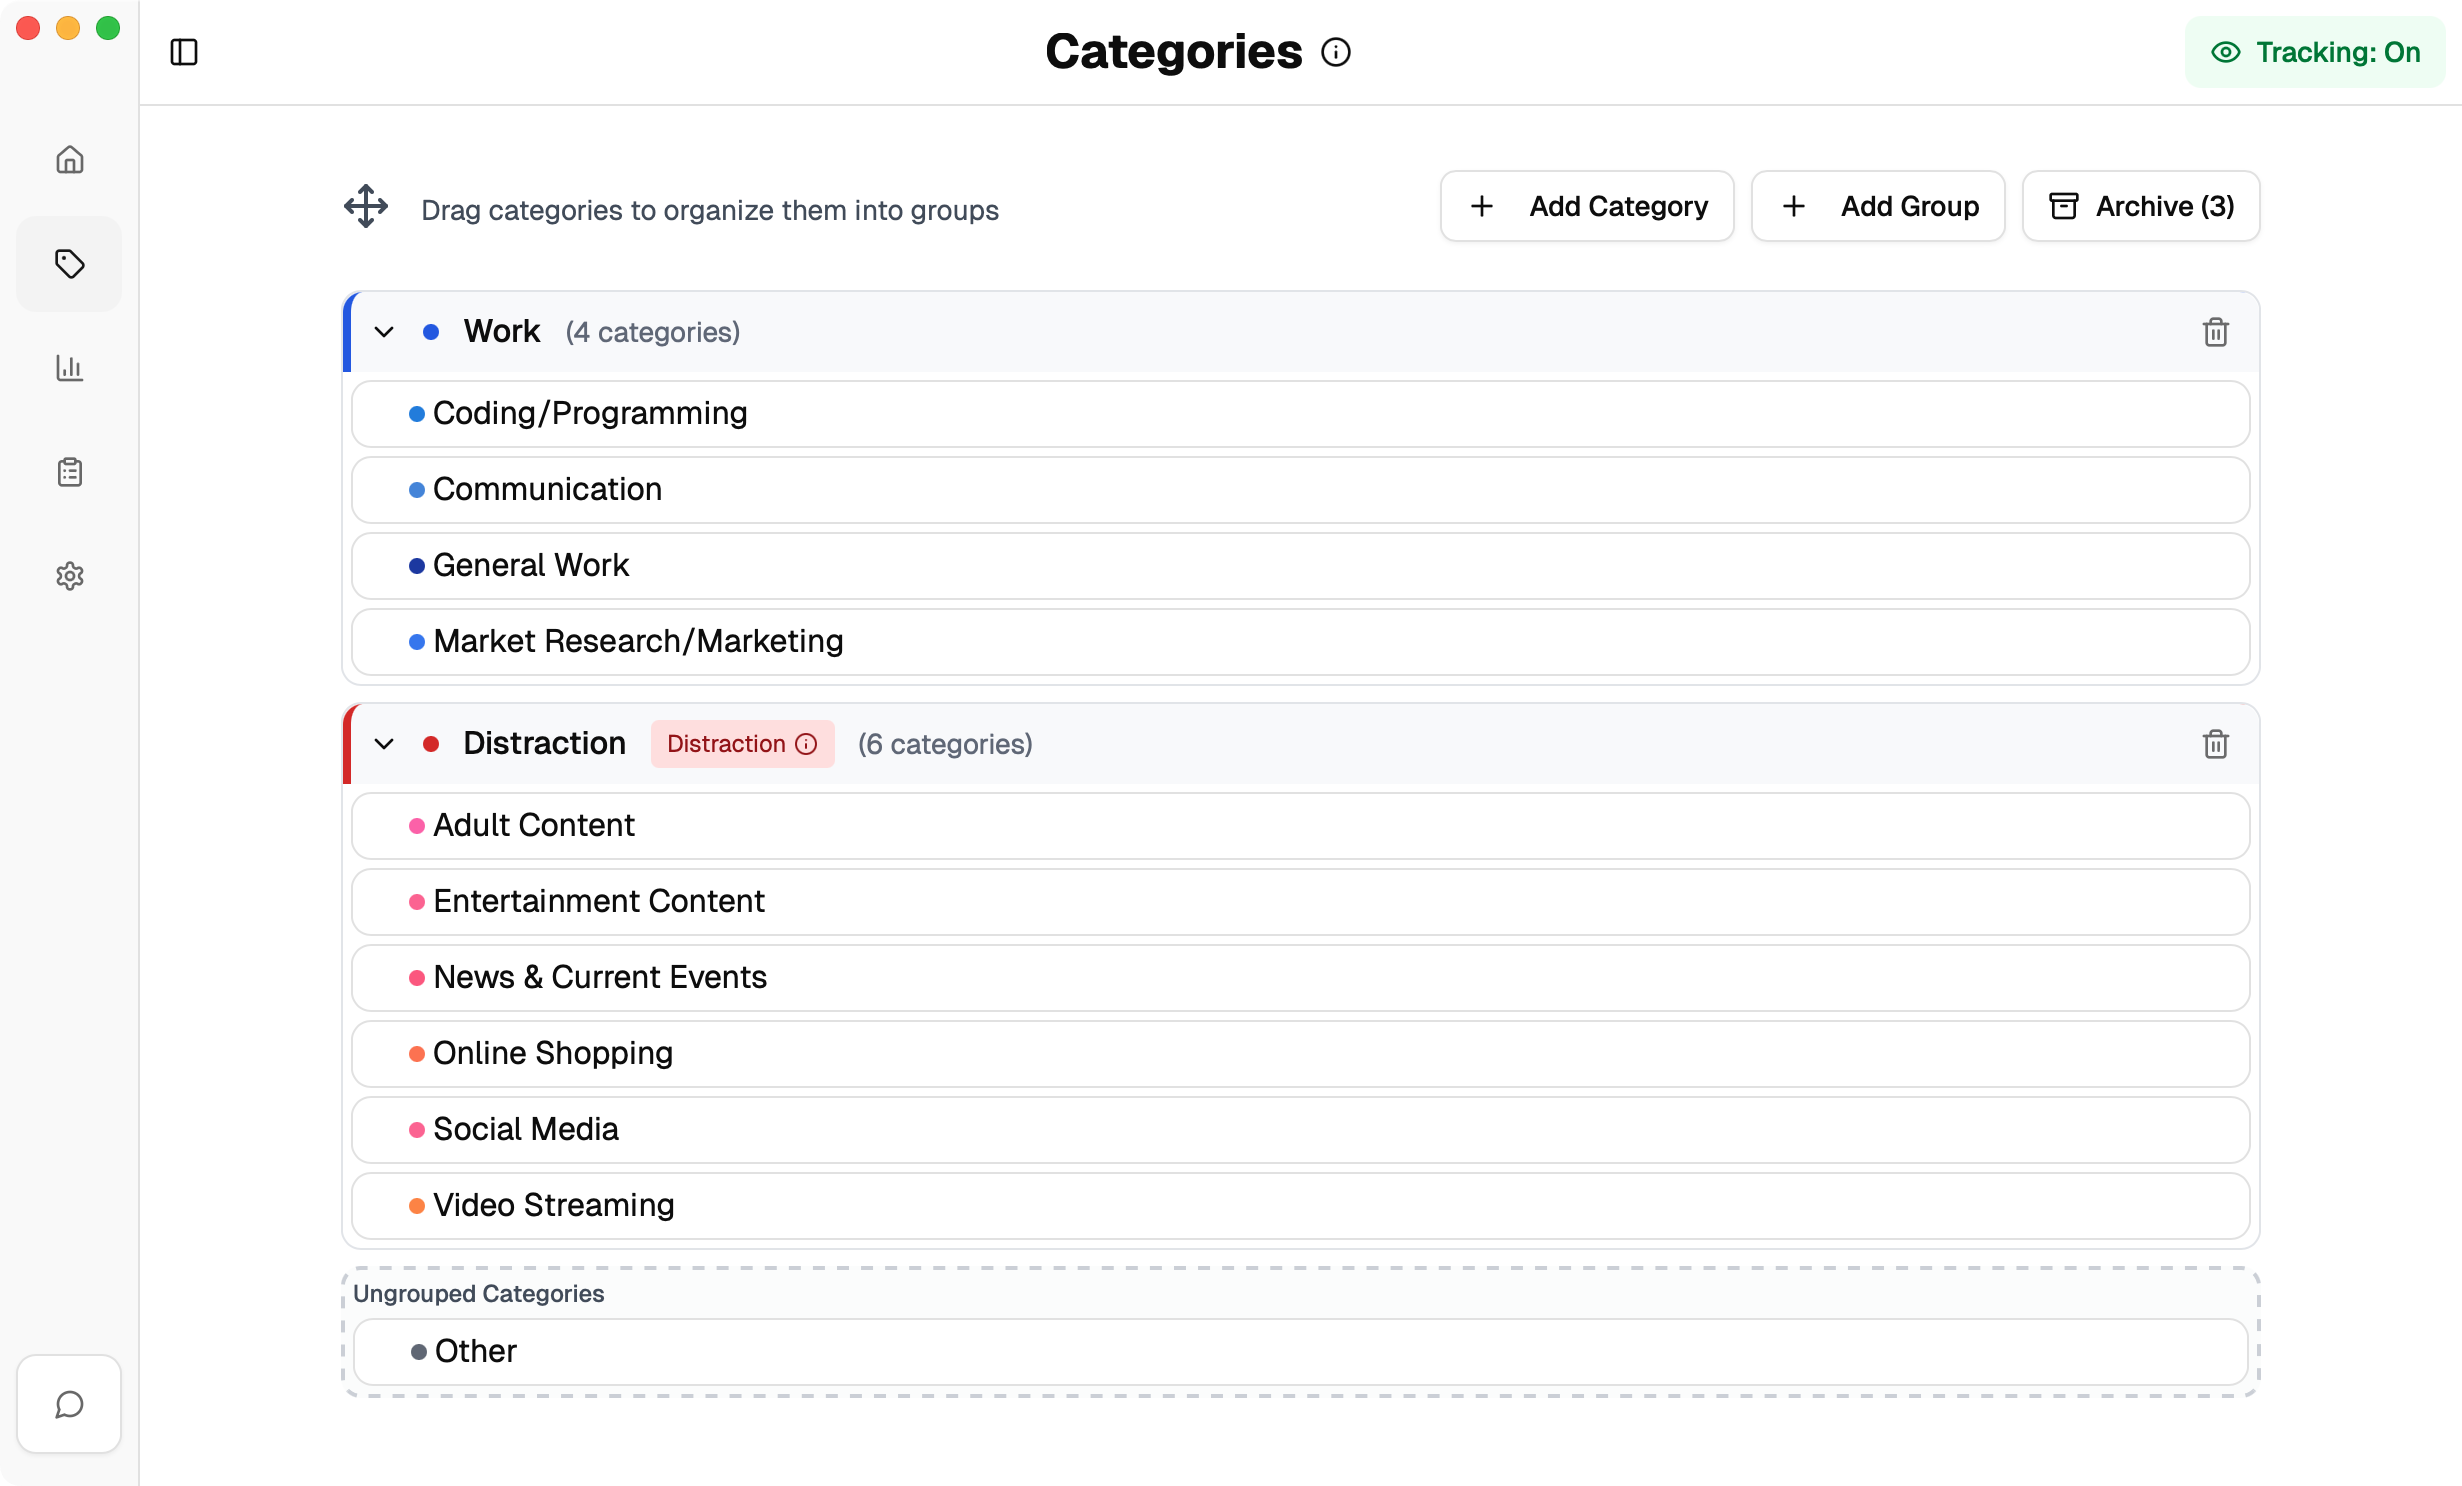Viewport: 2462px width, 1486px height.
Task: Open the Archive with 3 items
Action: click(2140, 206)
